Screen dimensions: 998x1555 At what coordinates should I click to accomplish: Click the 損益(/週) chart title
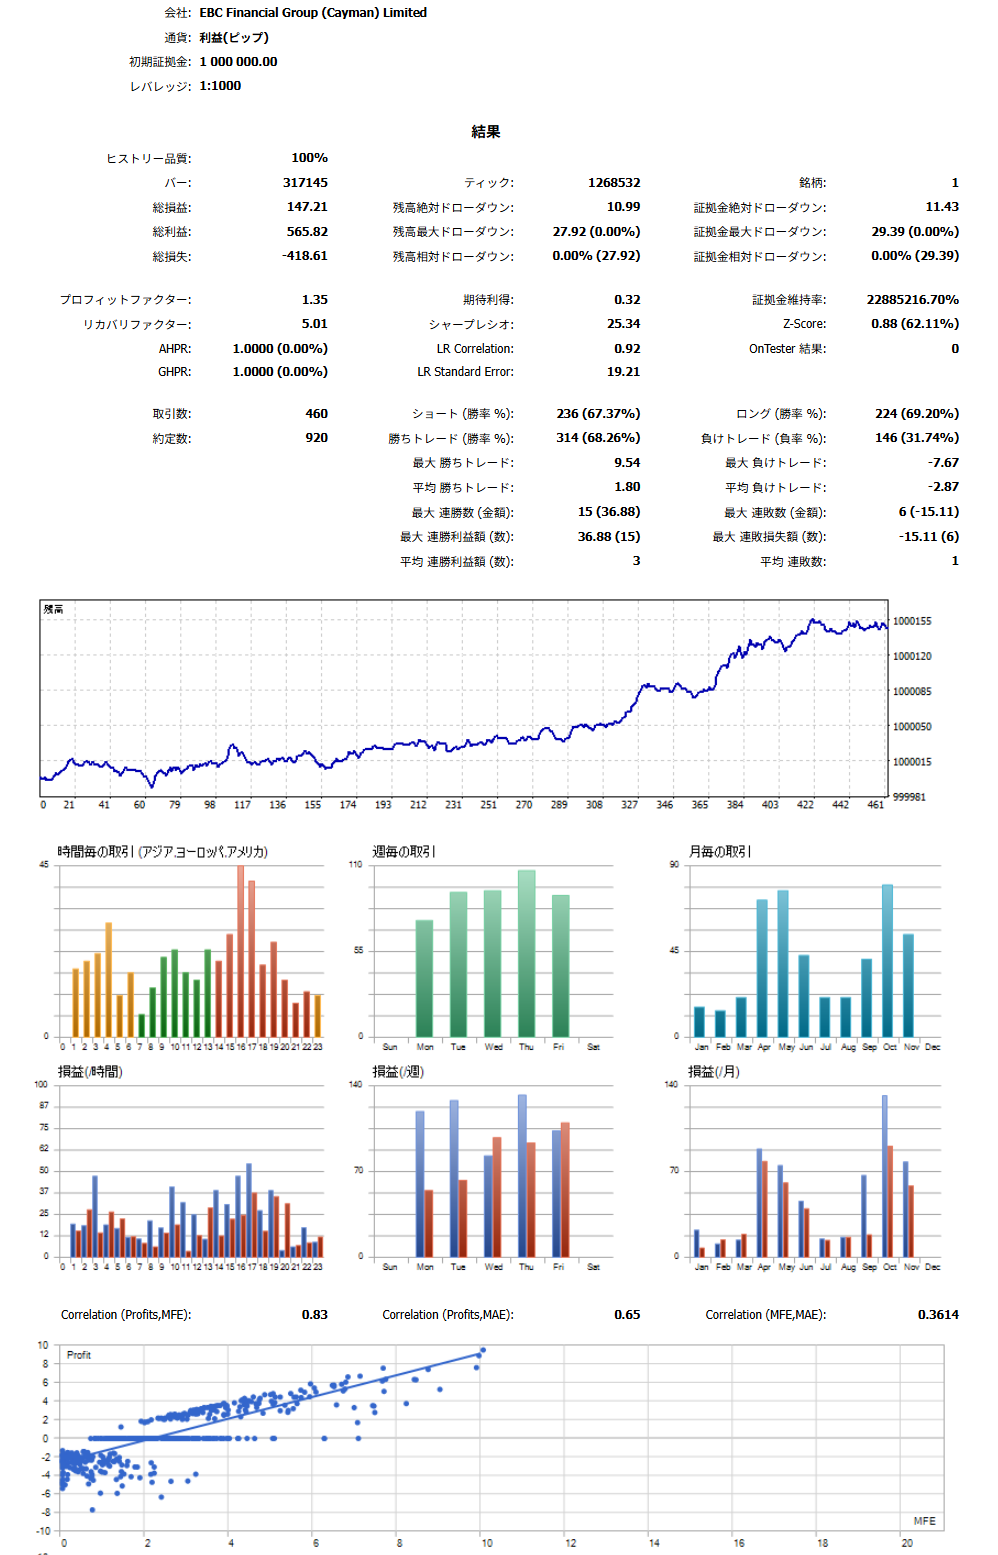(398, 1072)
